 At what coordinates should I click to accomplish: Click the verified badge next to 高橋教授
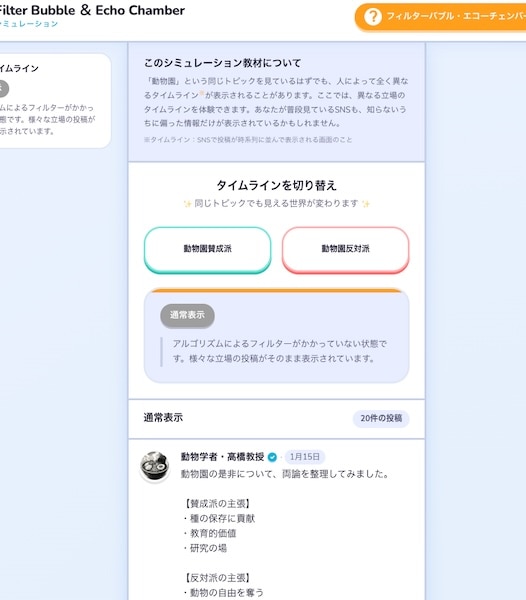point(272,457)
